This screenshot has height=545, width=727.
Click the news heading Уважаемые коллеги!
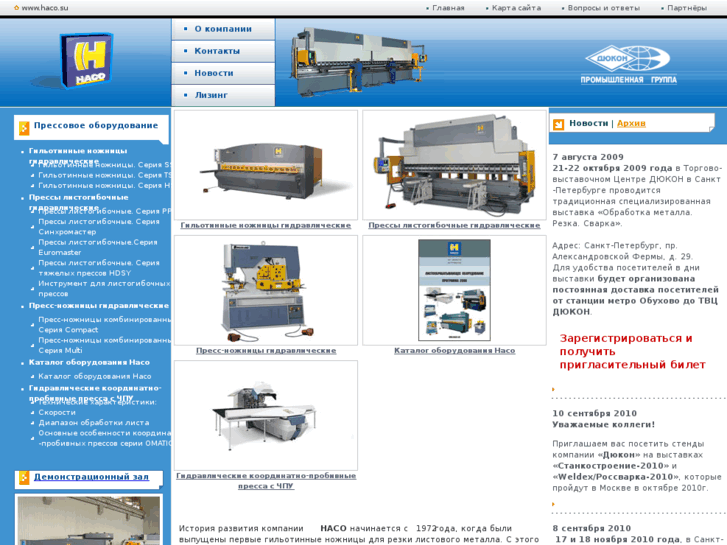click(x=603, y=424)
